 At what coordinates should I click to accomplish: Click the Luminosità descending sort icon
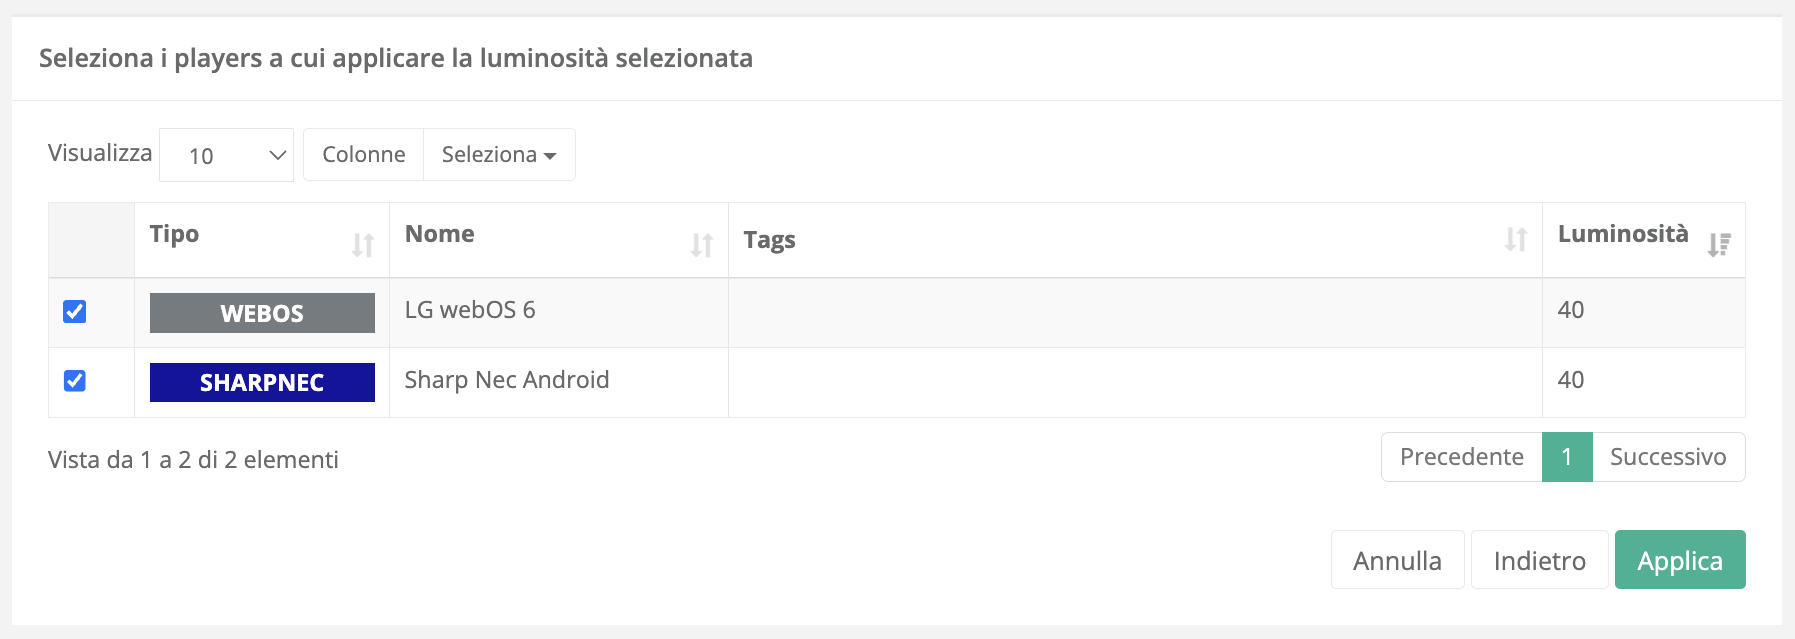tap(1719, 245)
